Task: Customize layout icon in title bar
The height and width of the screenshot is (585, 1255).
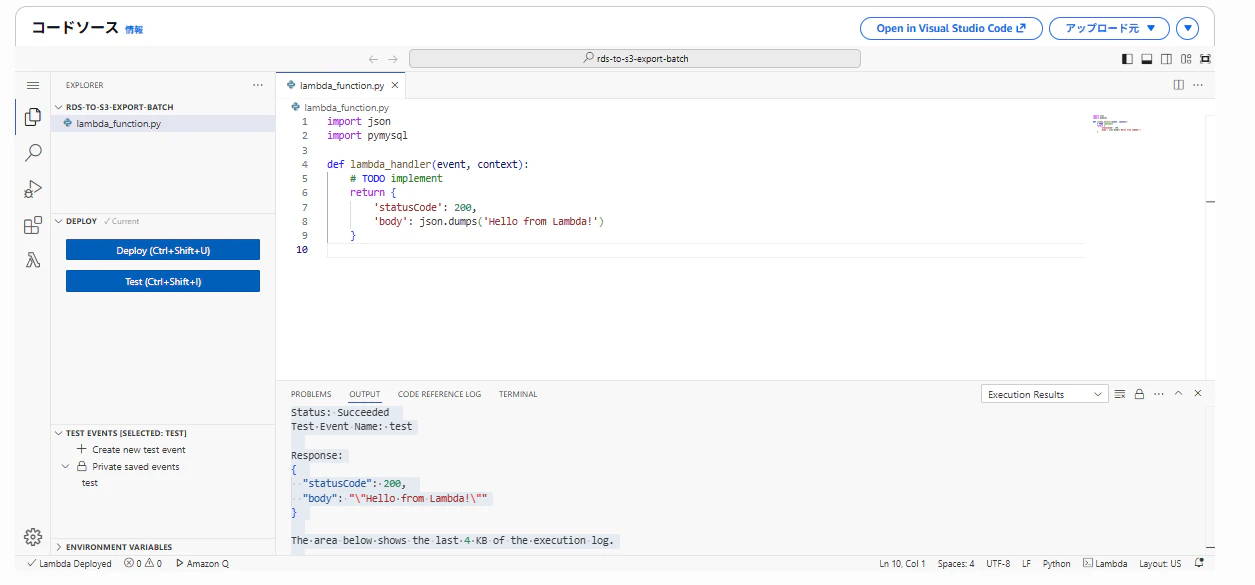Action: tap(1186, 59)
